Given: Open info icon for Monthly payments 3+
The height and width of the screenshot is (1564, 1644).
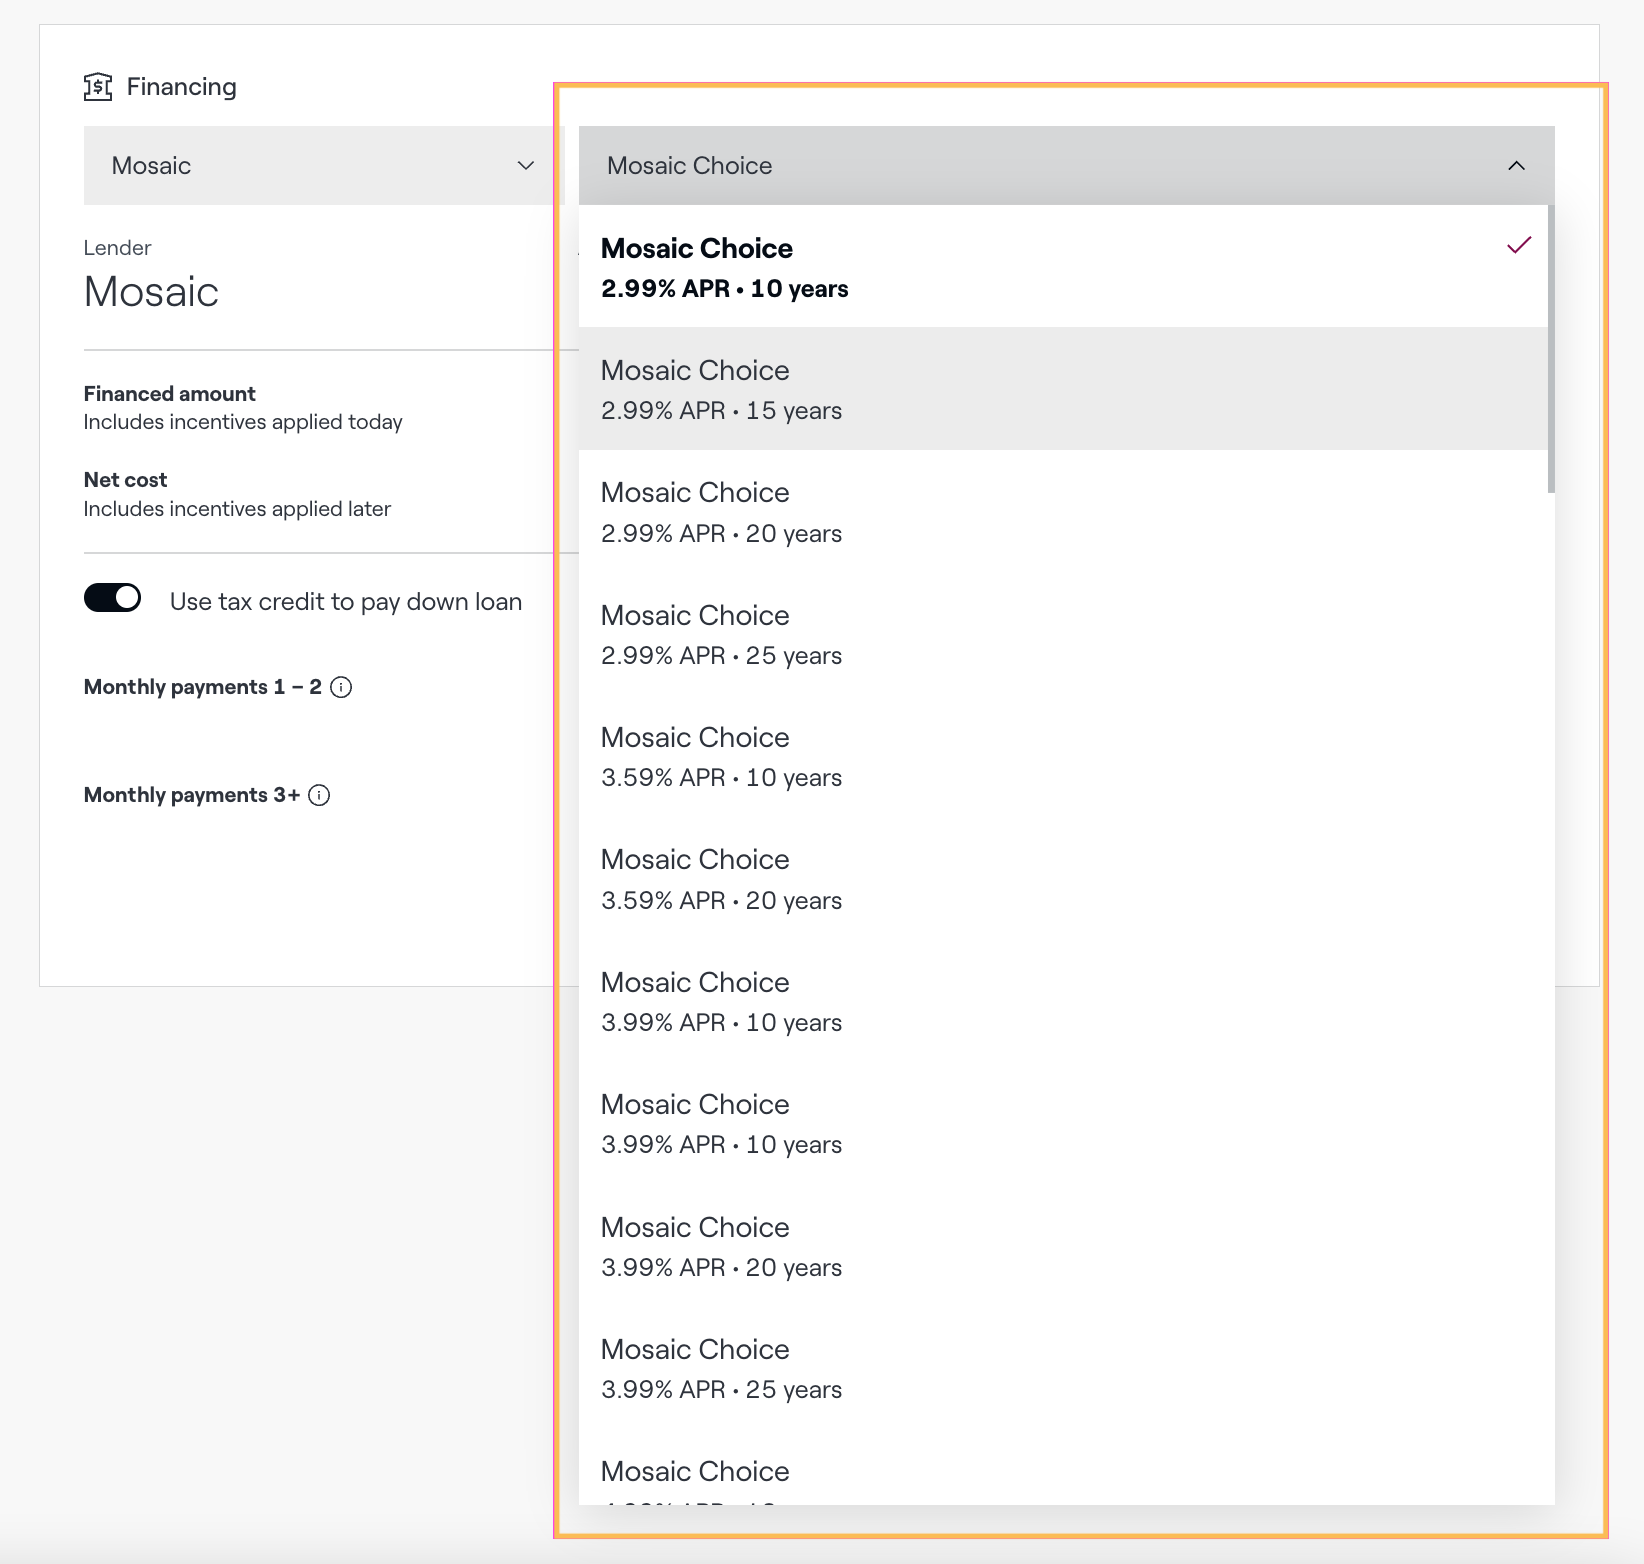Looking at the screenshot, I should 319,795.
